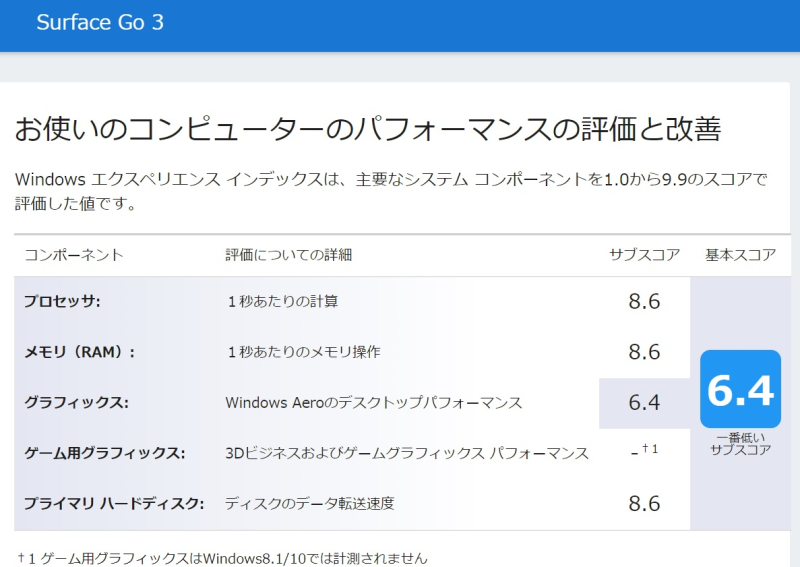The image size is (800, 567).
Task: Click the highlighted graphics subscore 6.4
Action: 644,403
